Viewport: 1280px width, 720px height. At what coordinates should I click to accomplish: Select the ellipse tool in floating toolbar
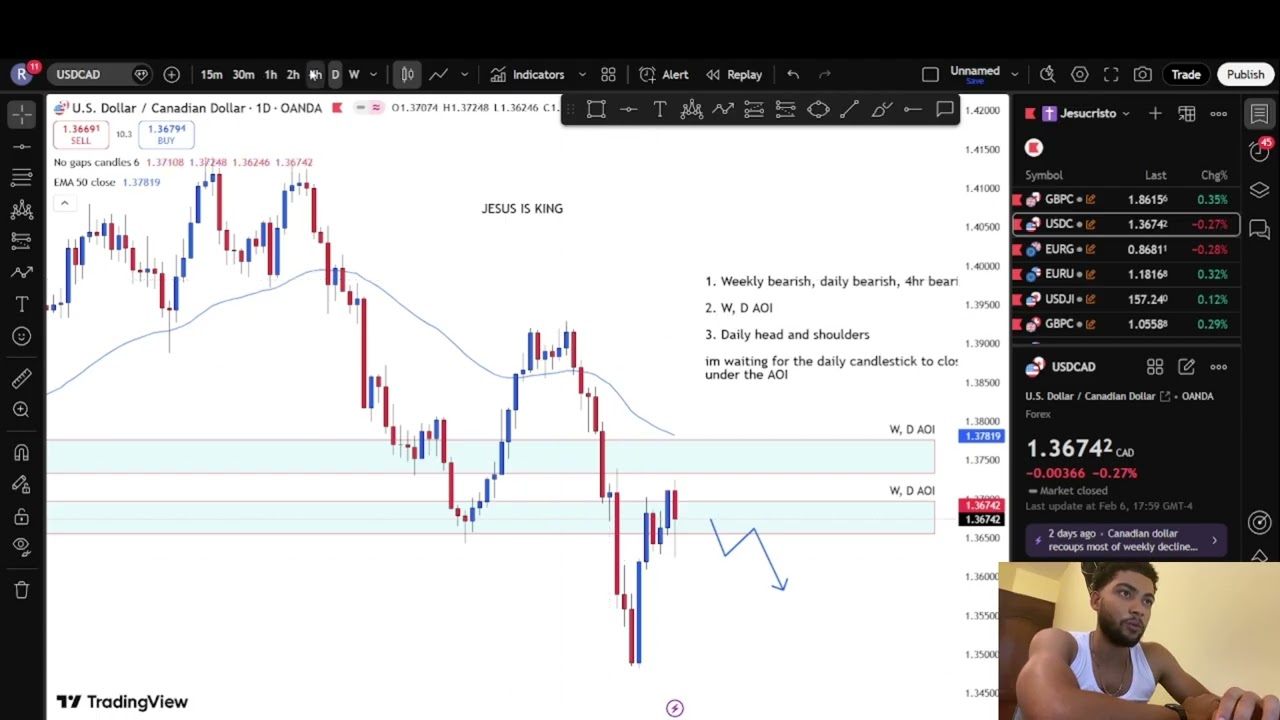click(x=818, y=109)
